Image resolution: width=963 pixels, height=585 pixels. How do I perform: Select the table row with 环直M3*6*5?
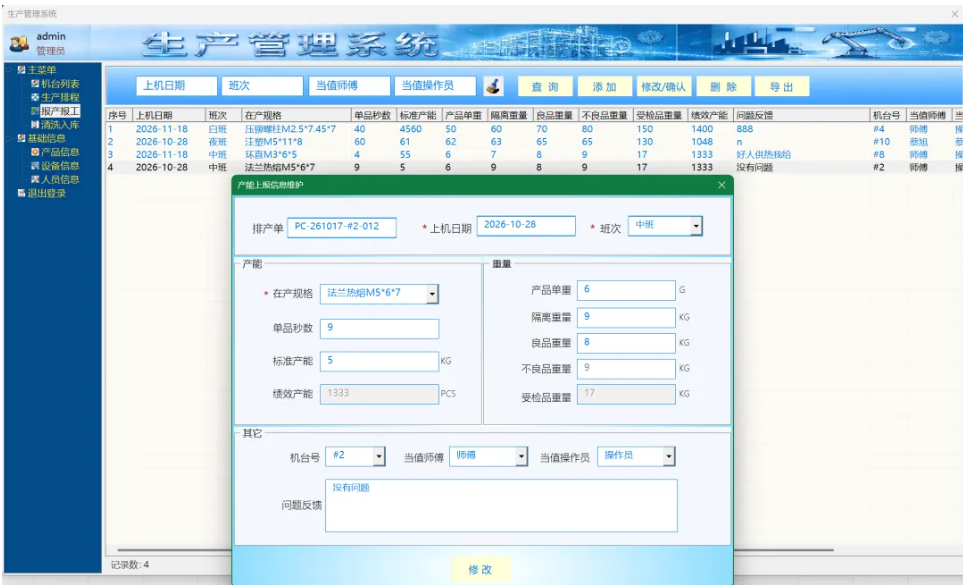click(534, 155)
